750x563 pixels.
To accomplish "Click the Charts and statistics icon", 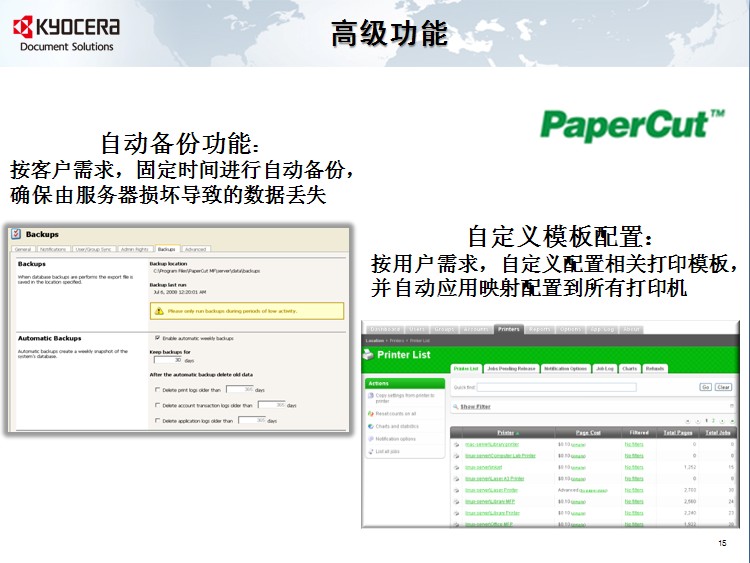I will (371, 425).
